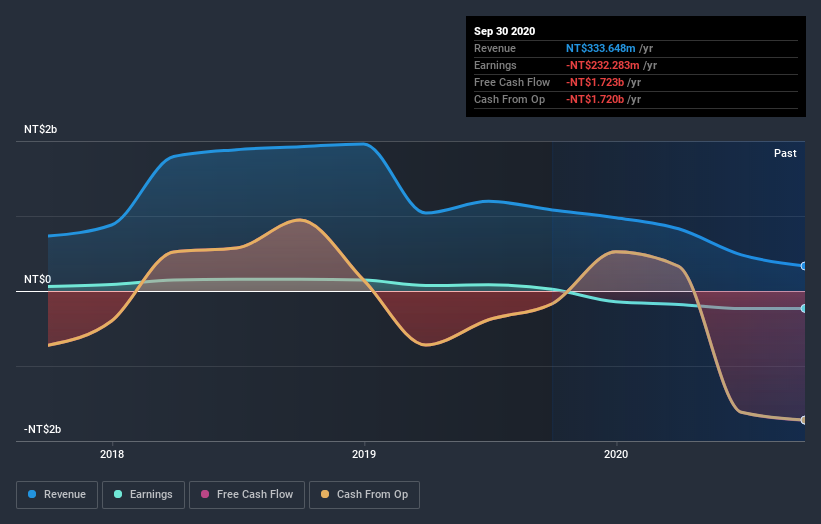Toggle the Cash From Op legend button
821x524 pixels.
(364, 495)
